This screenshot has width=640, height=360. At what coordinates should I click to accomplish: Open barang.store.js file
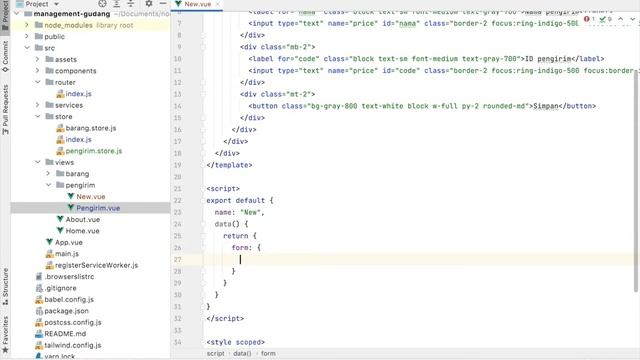[91, 128]
